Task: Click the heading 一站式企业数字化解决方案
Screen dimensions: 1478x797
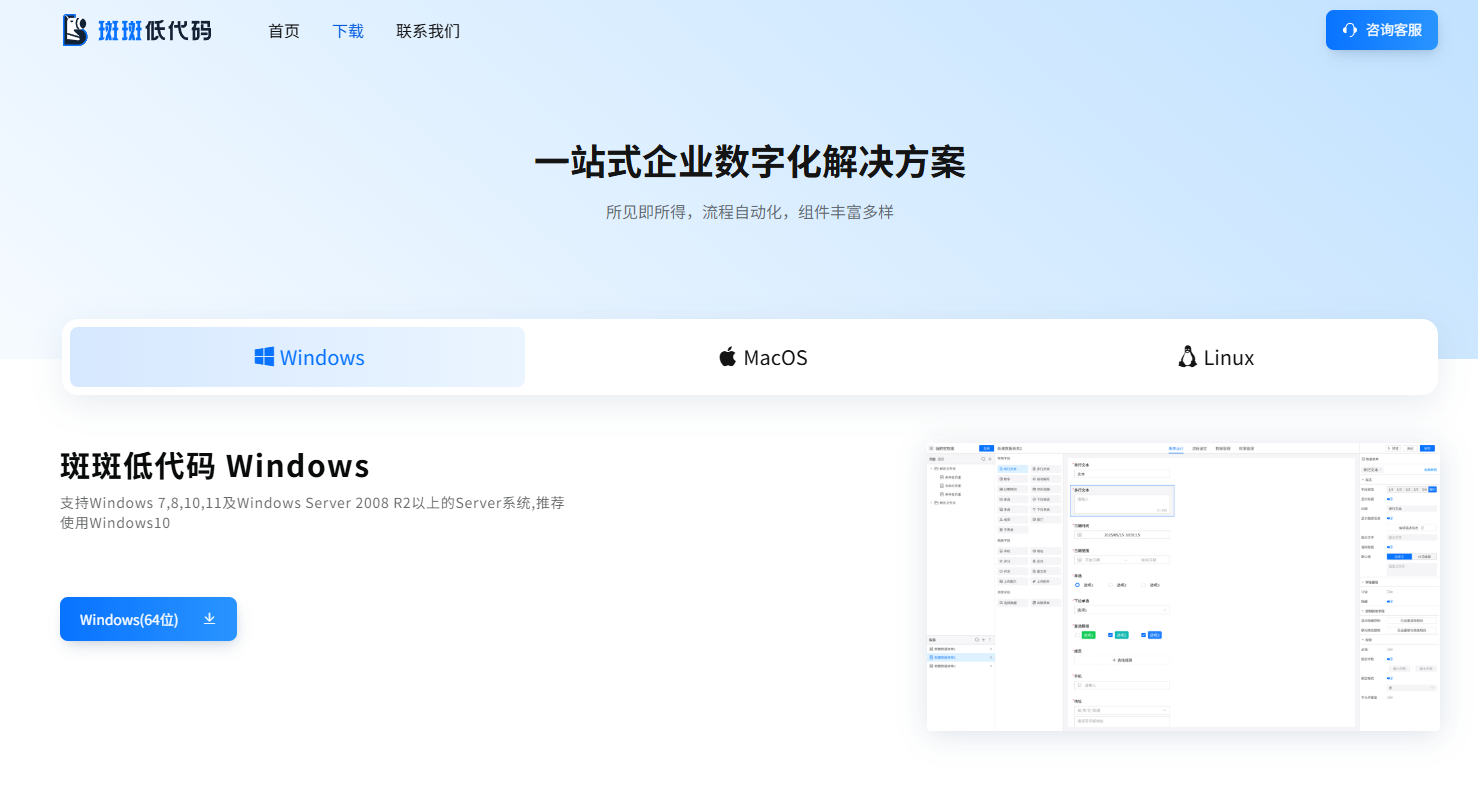Action: pos(750,162)
